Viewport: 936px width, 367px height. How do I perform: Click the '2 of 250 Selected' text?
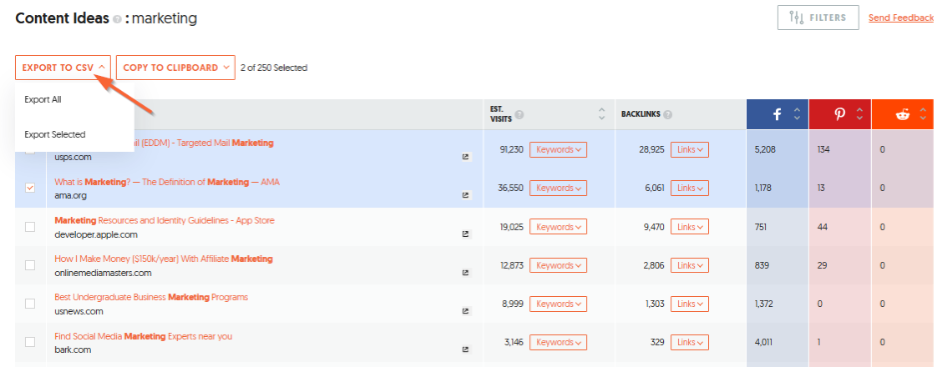pos(274,68)
